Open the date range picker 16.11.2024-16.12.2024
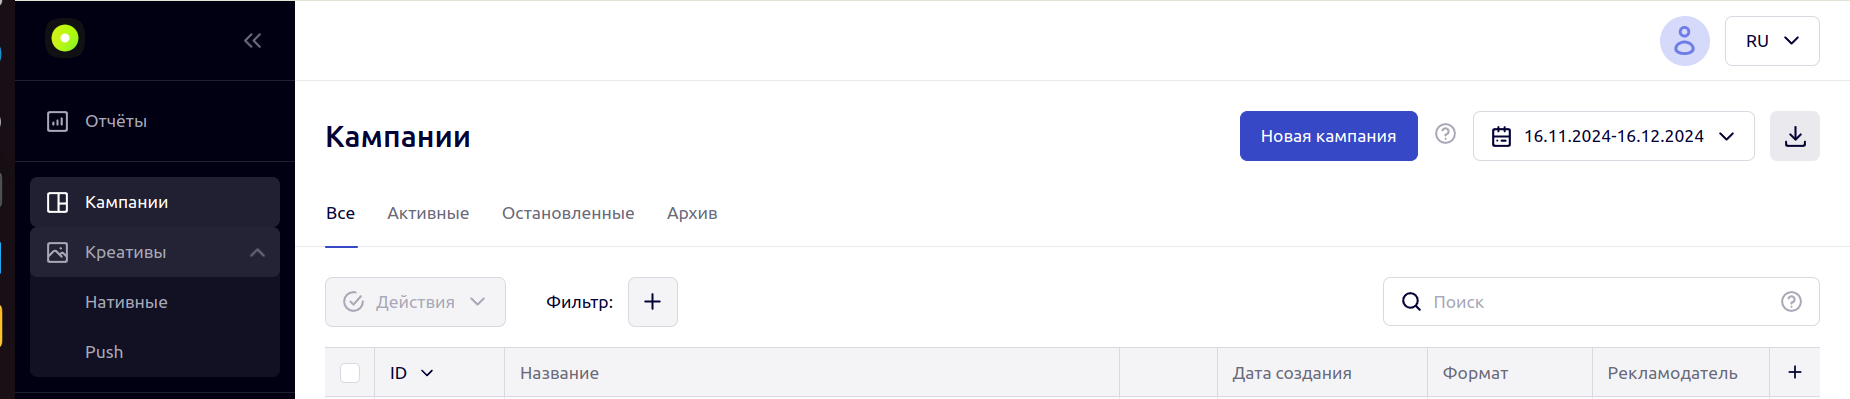 coord(1614,136)
